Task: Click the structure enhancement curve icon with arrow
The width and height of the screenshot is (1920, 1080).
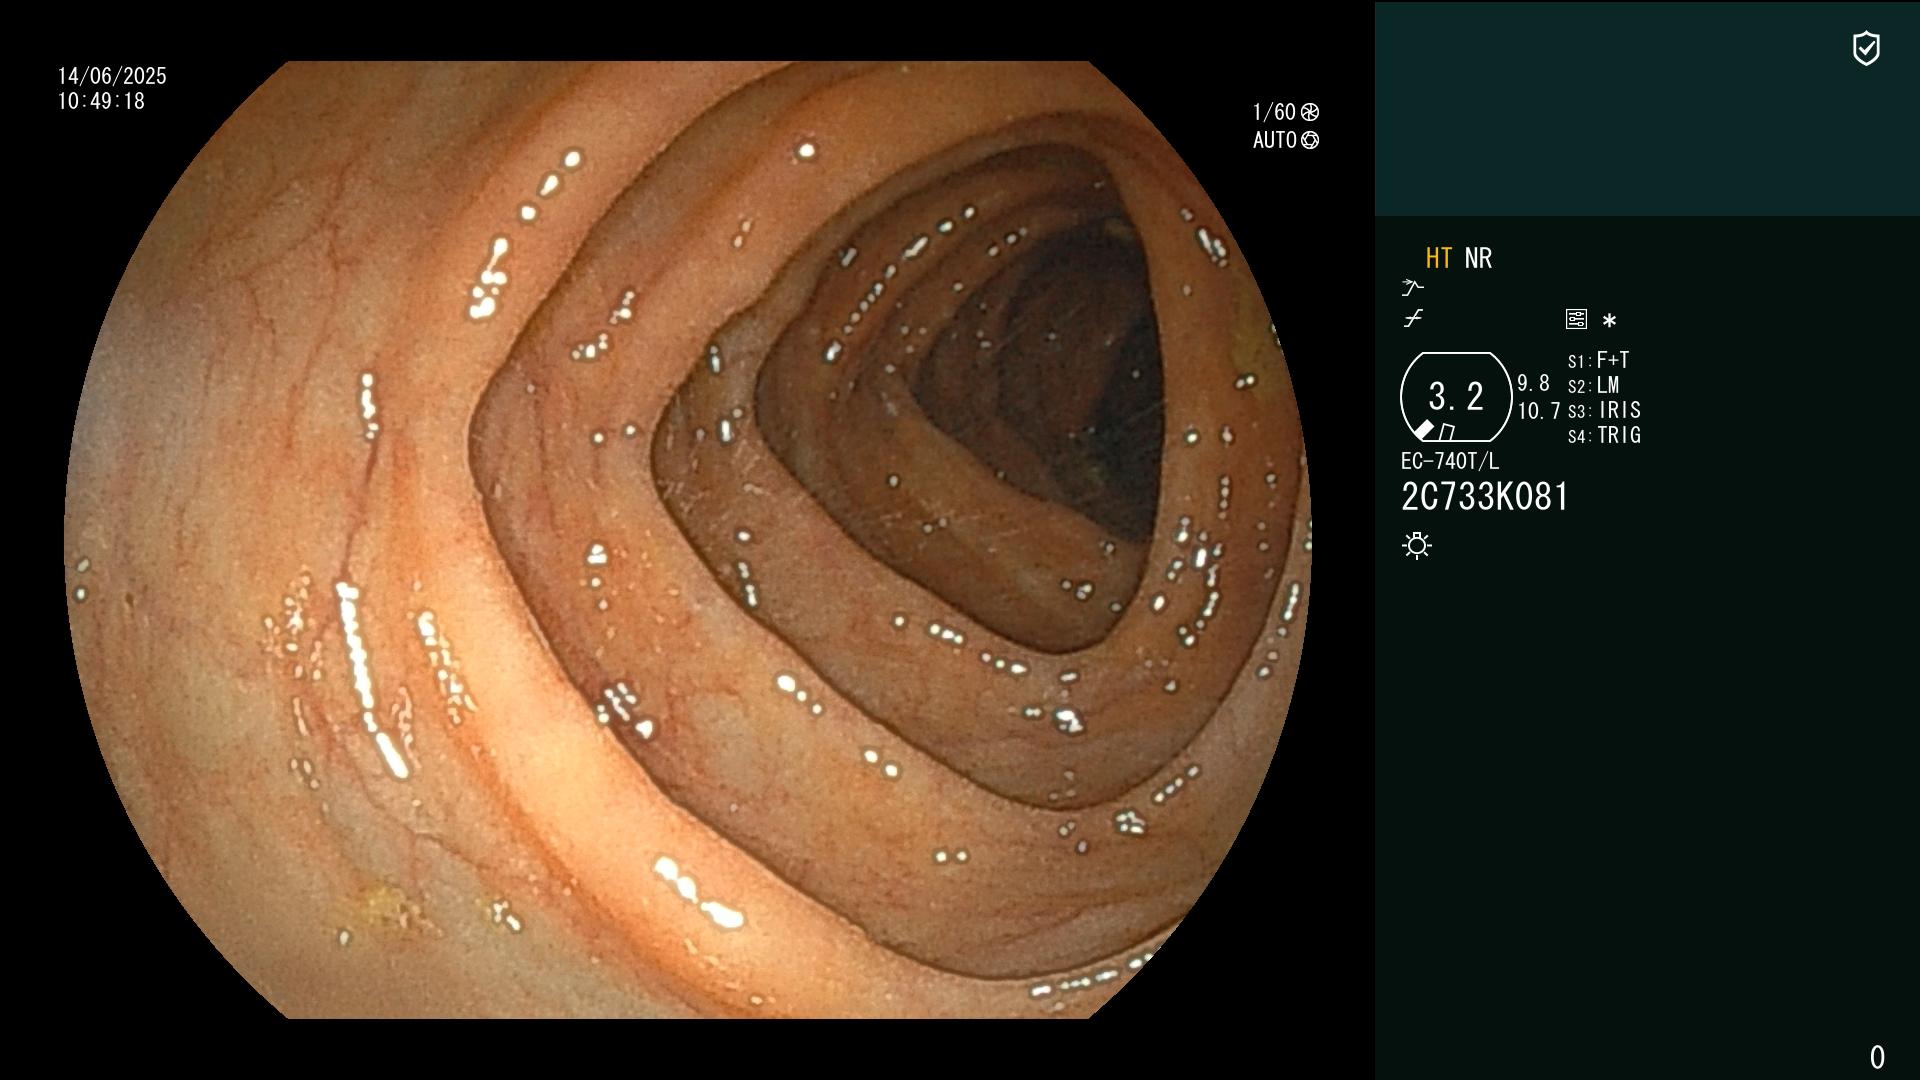Action: click(x=1412, y=288)
